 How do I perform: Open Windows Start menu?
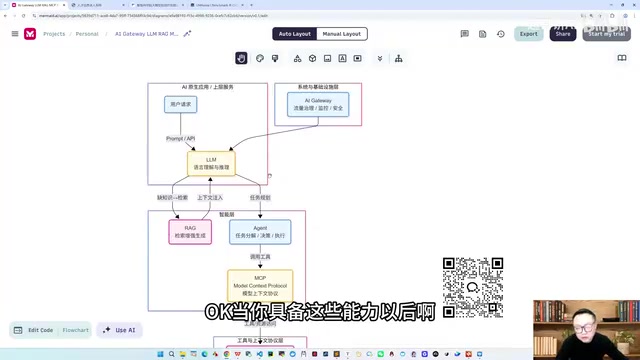160,354
